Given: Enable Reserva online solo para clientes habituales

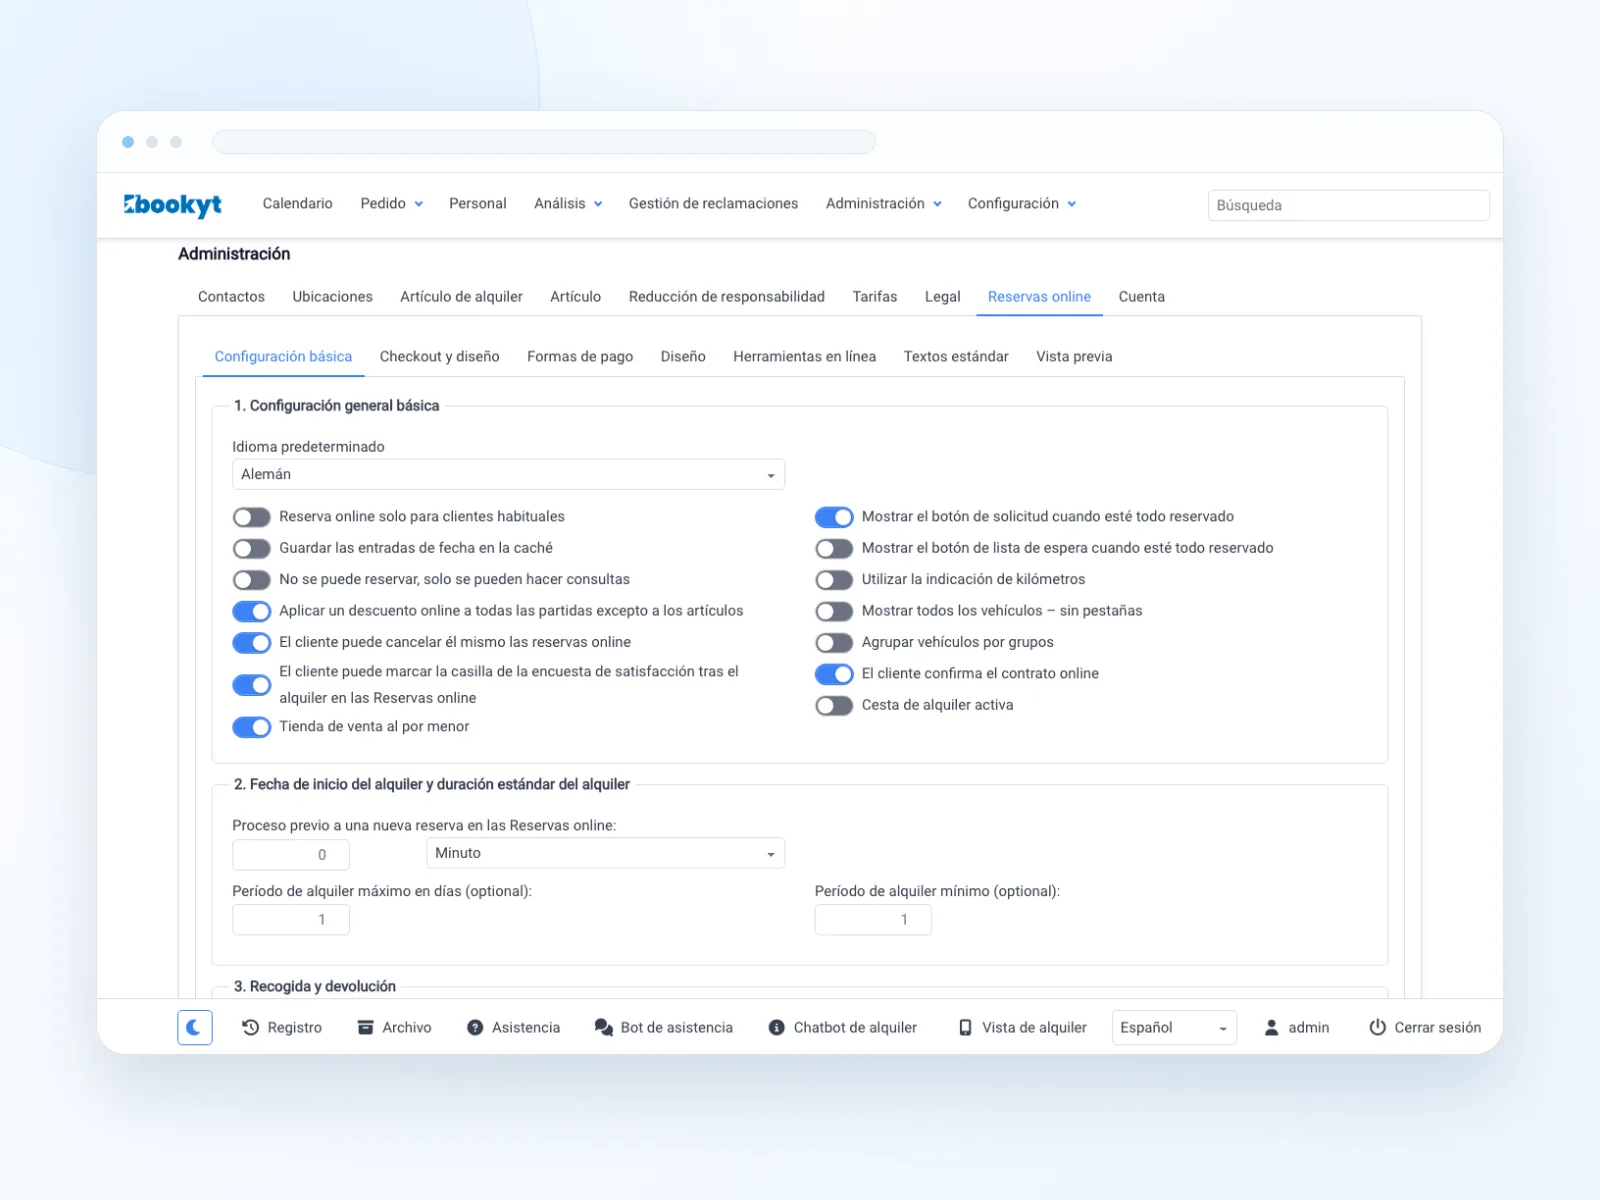Looking at the screenshot, I should 252,517.
